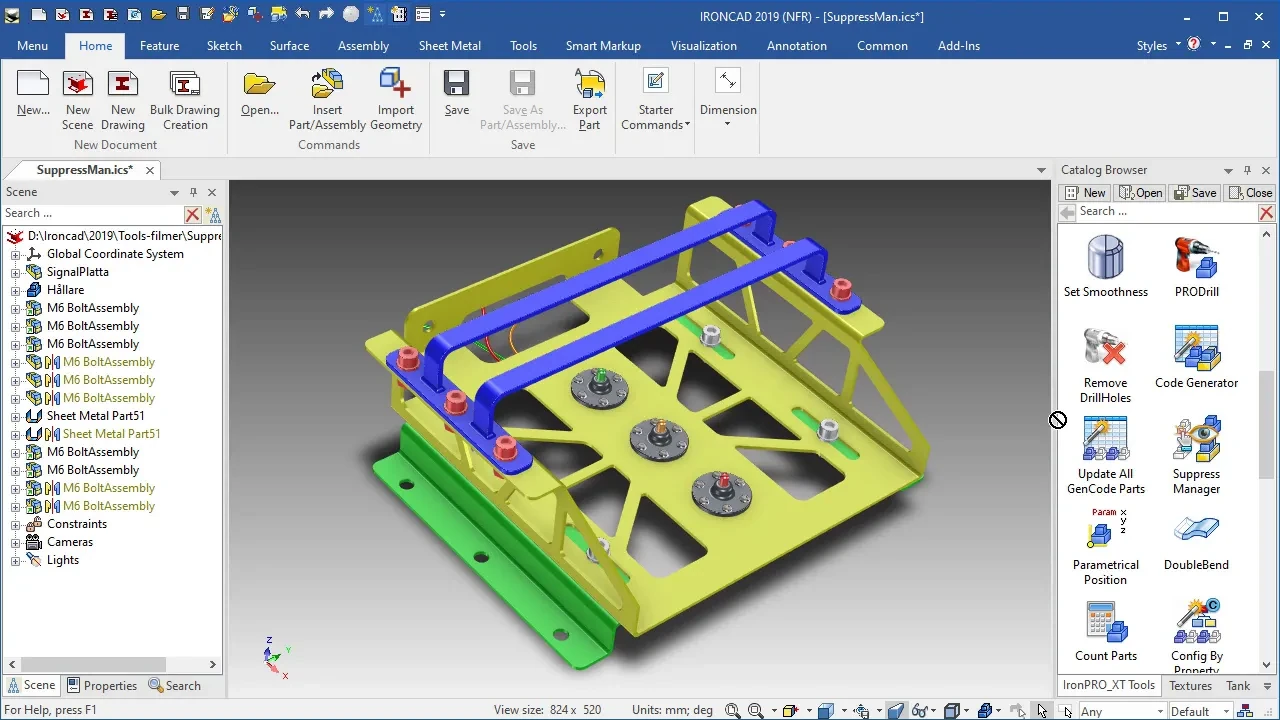1280x720 pixels.
Task: Expand the Cameras tree node
Action: click(15, 542)
